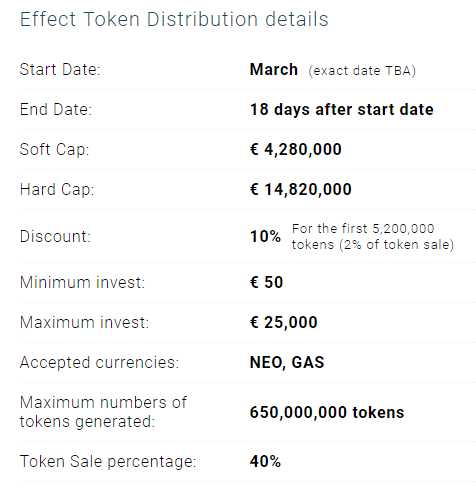The image size is (476, 486).
Task: Select the Accepted currencies label
Action: [99, 362]
